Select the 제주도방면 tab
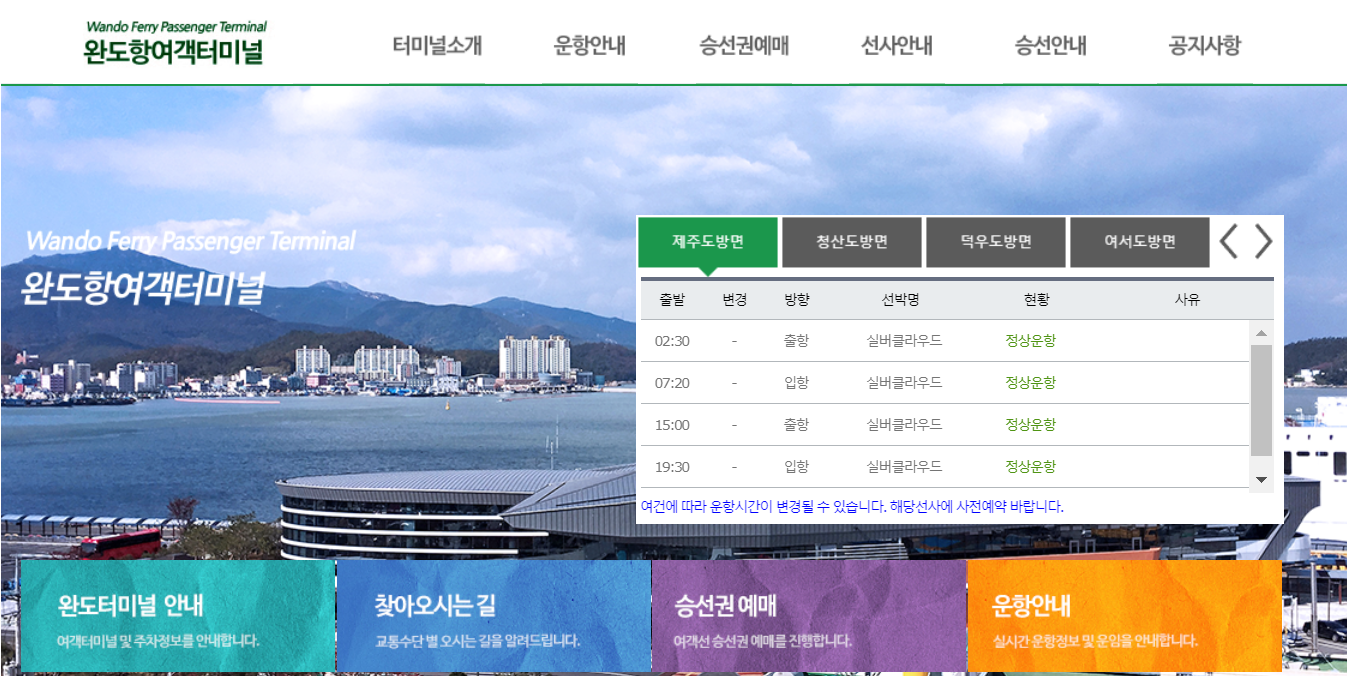Screen dimensions: 1348x677 [x=708, y=242]
